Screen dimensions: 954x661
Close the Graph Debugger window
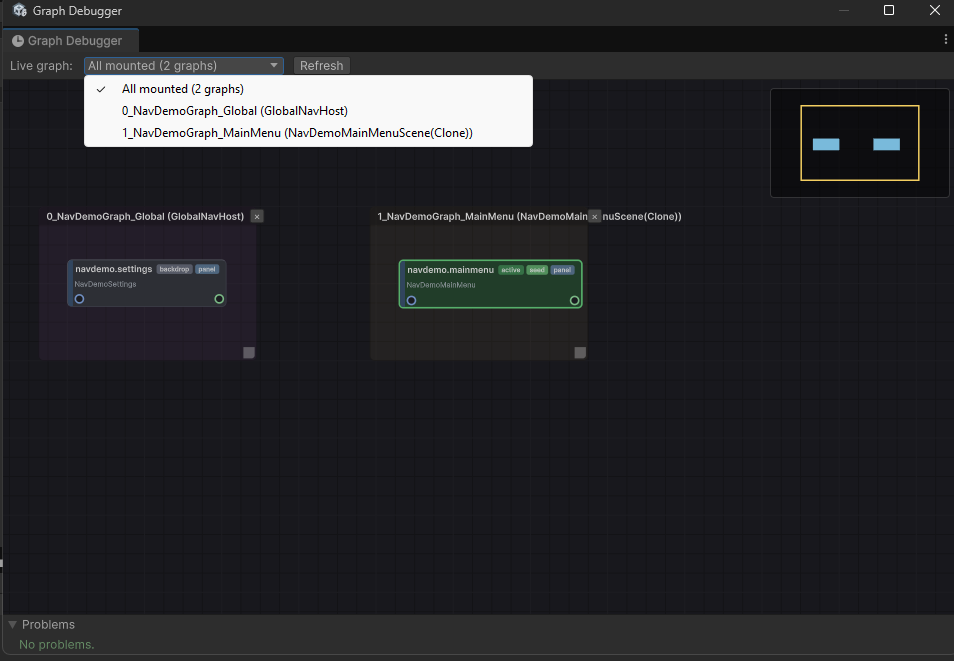click(935, 10)
